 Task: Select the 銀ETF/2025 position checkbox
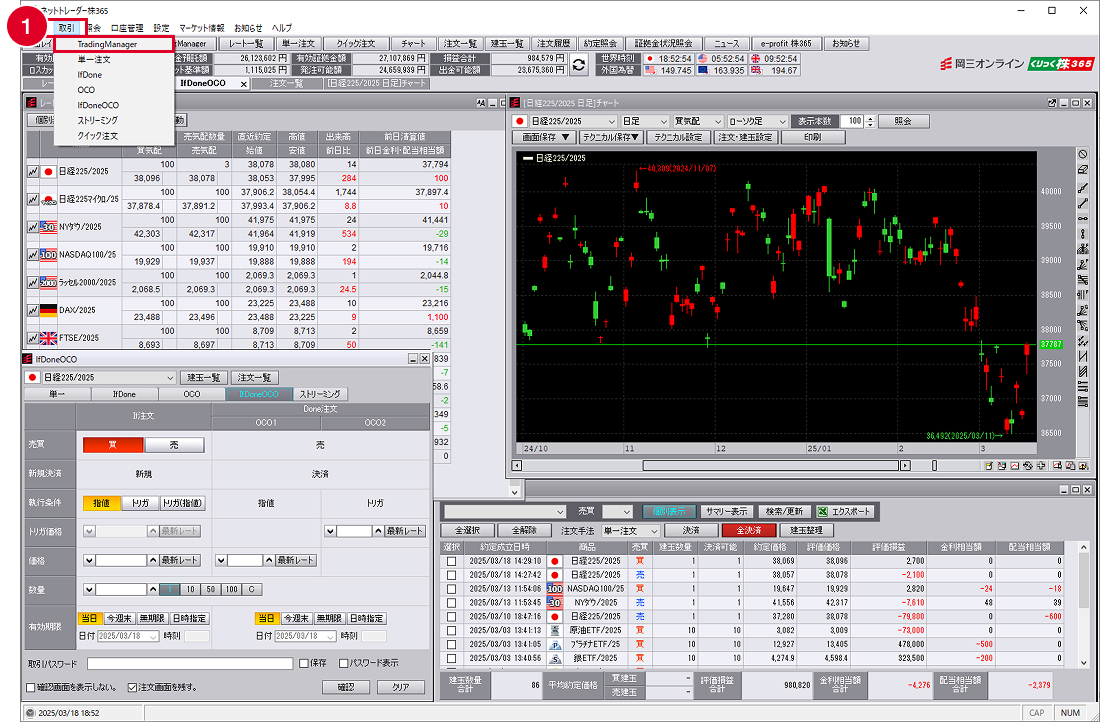(451, 658)
